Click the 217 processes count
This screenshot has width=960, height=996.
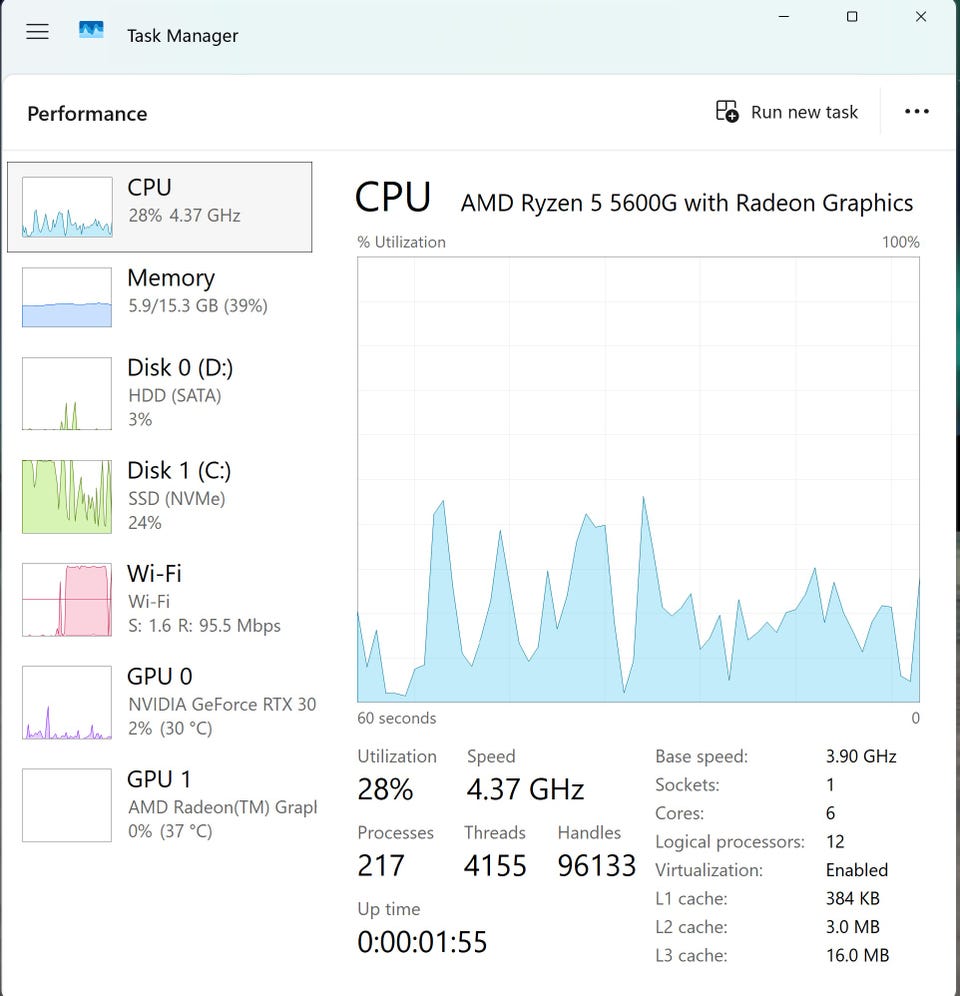pyautogui.click(x=381, y=866)
